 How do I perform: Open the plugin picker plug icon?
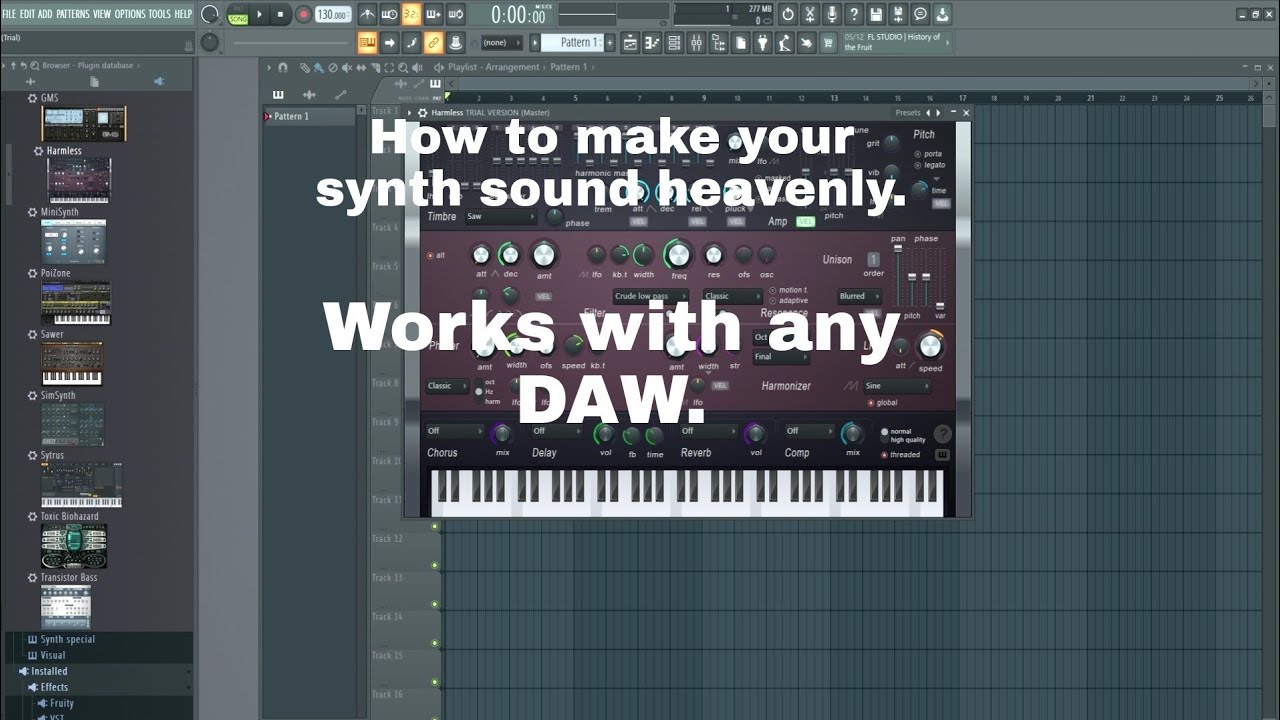[762, 42]
